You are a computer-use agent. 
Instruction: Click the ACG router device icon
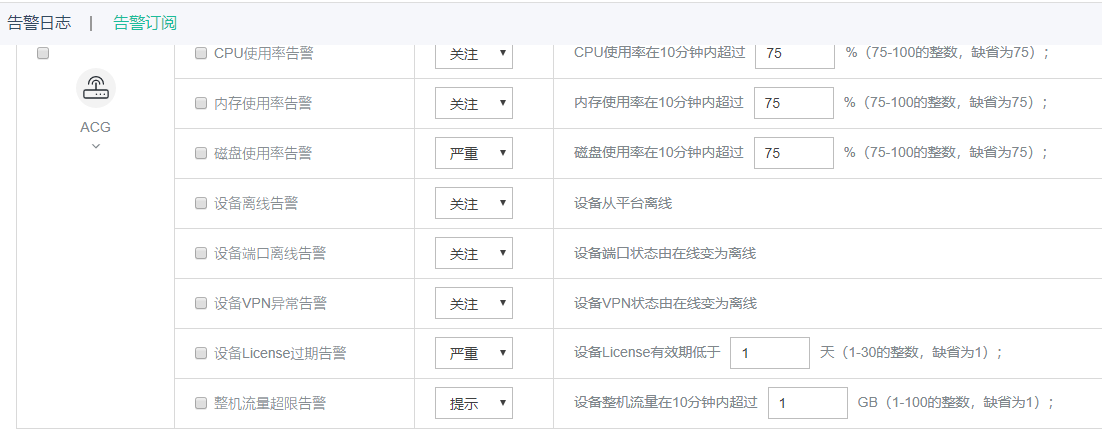[96, 88]
